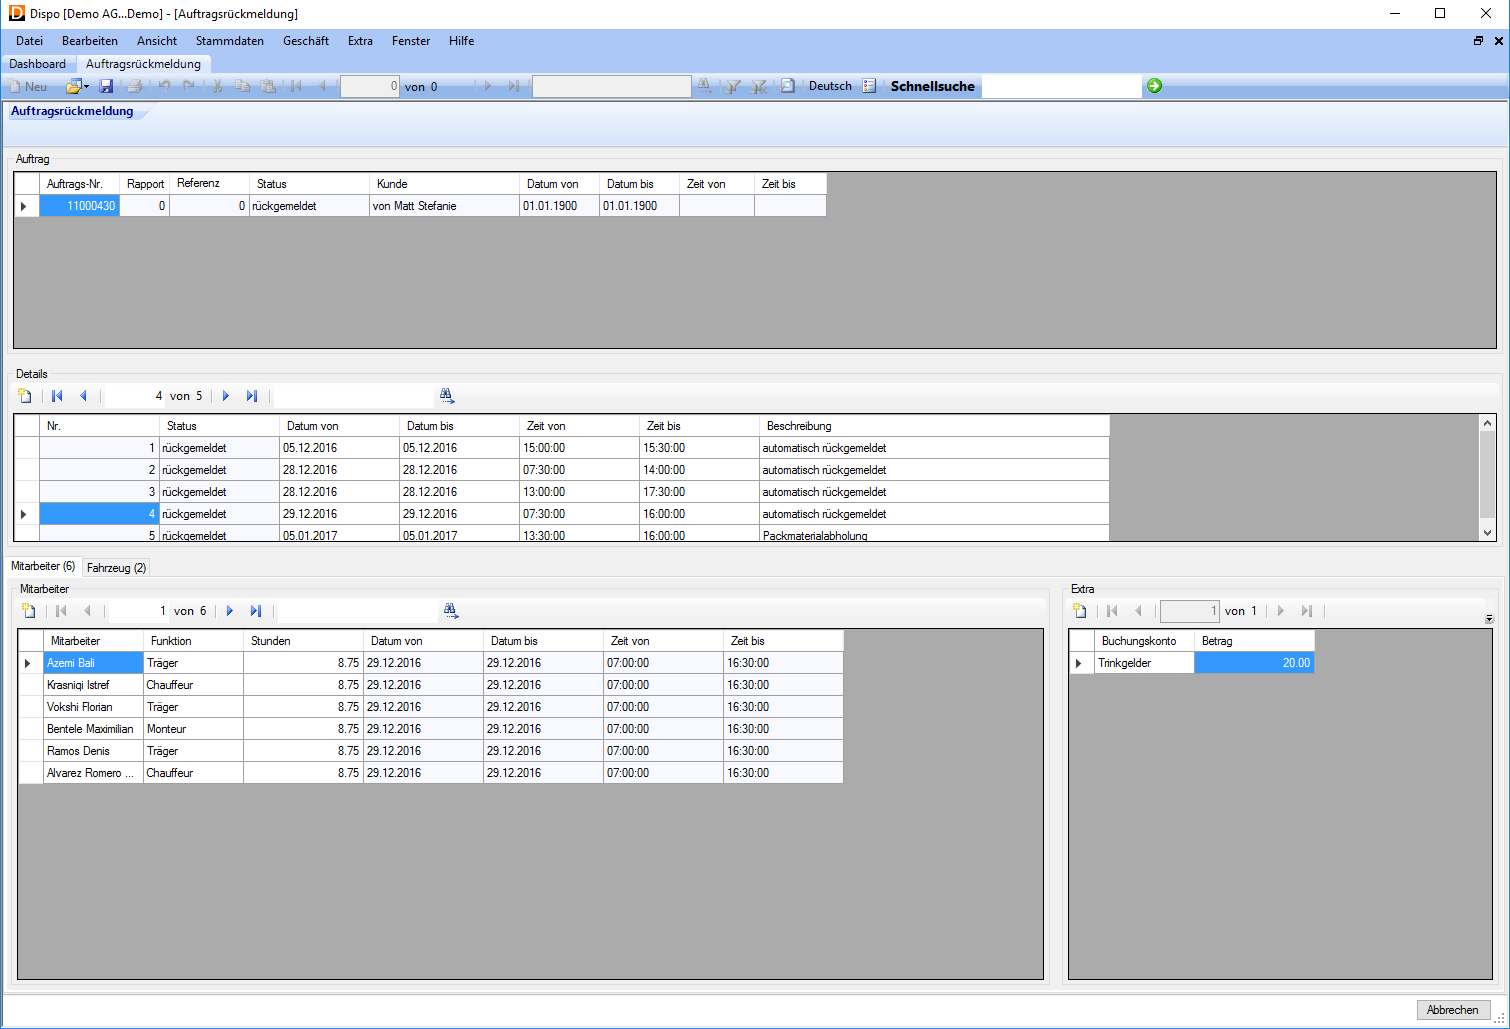
Task: Go to next record in Mitarbeiter navigator
Action: point(230,611)
